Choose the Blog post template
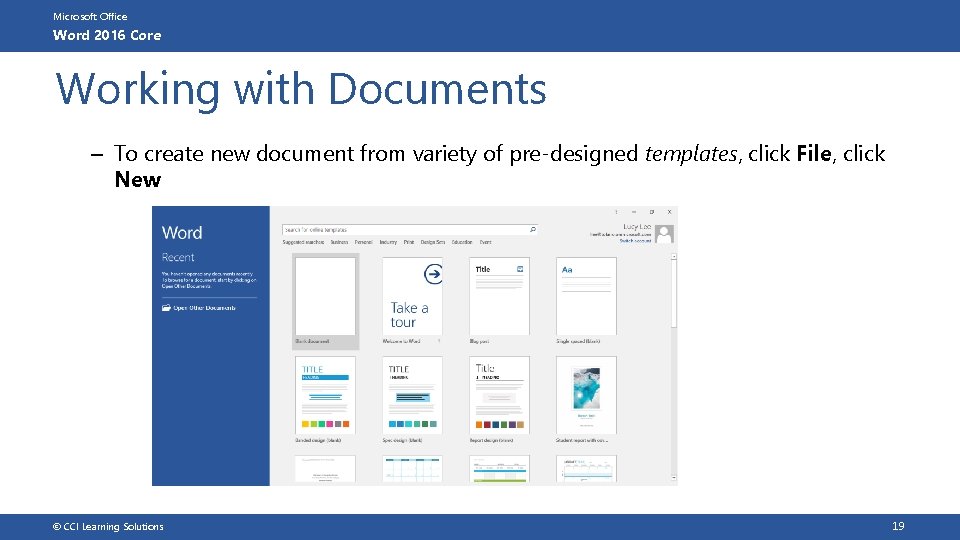Screen dimensions: 960x540 [x=499, y=296]
